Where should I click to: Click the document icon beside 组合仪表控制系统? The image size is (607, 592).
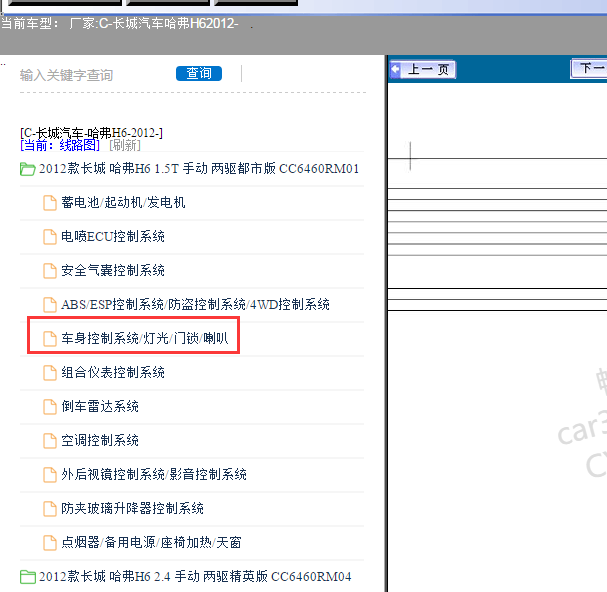[50, 373]
